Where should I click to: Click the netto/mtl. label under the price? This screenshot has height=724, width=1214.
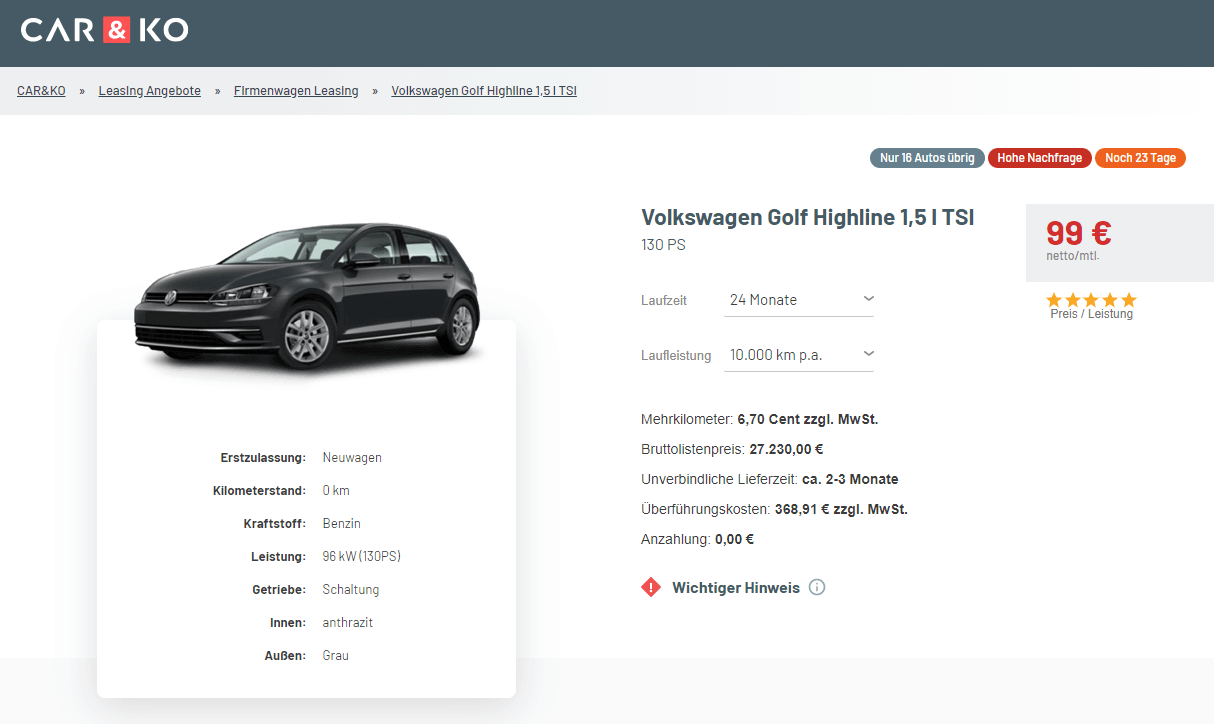point(1073,256)
